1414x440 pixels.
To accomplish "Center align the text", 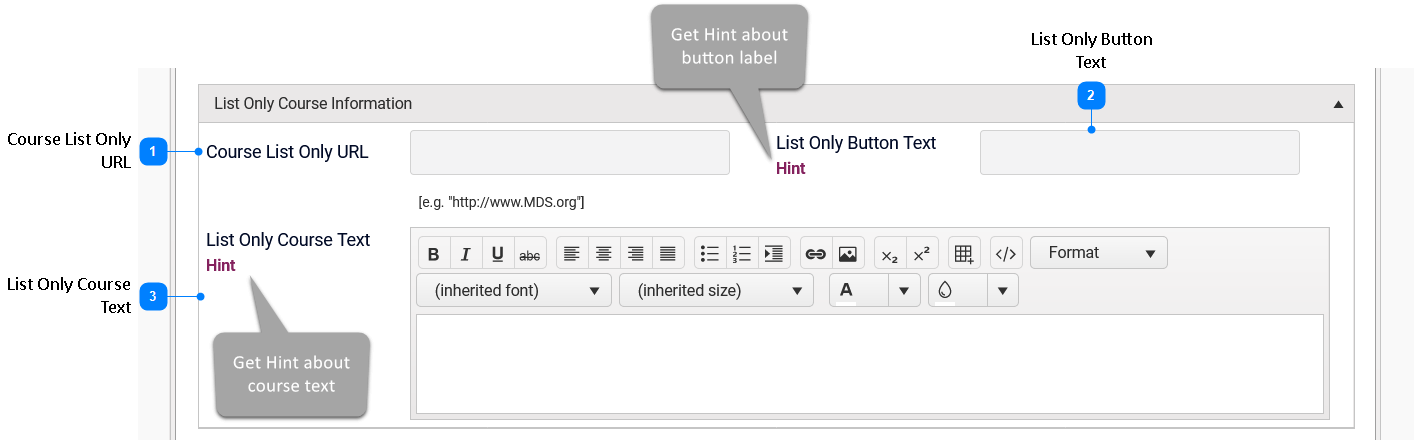I will pos(604,254).
